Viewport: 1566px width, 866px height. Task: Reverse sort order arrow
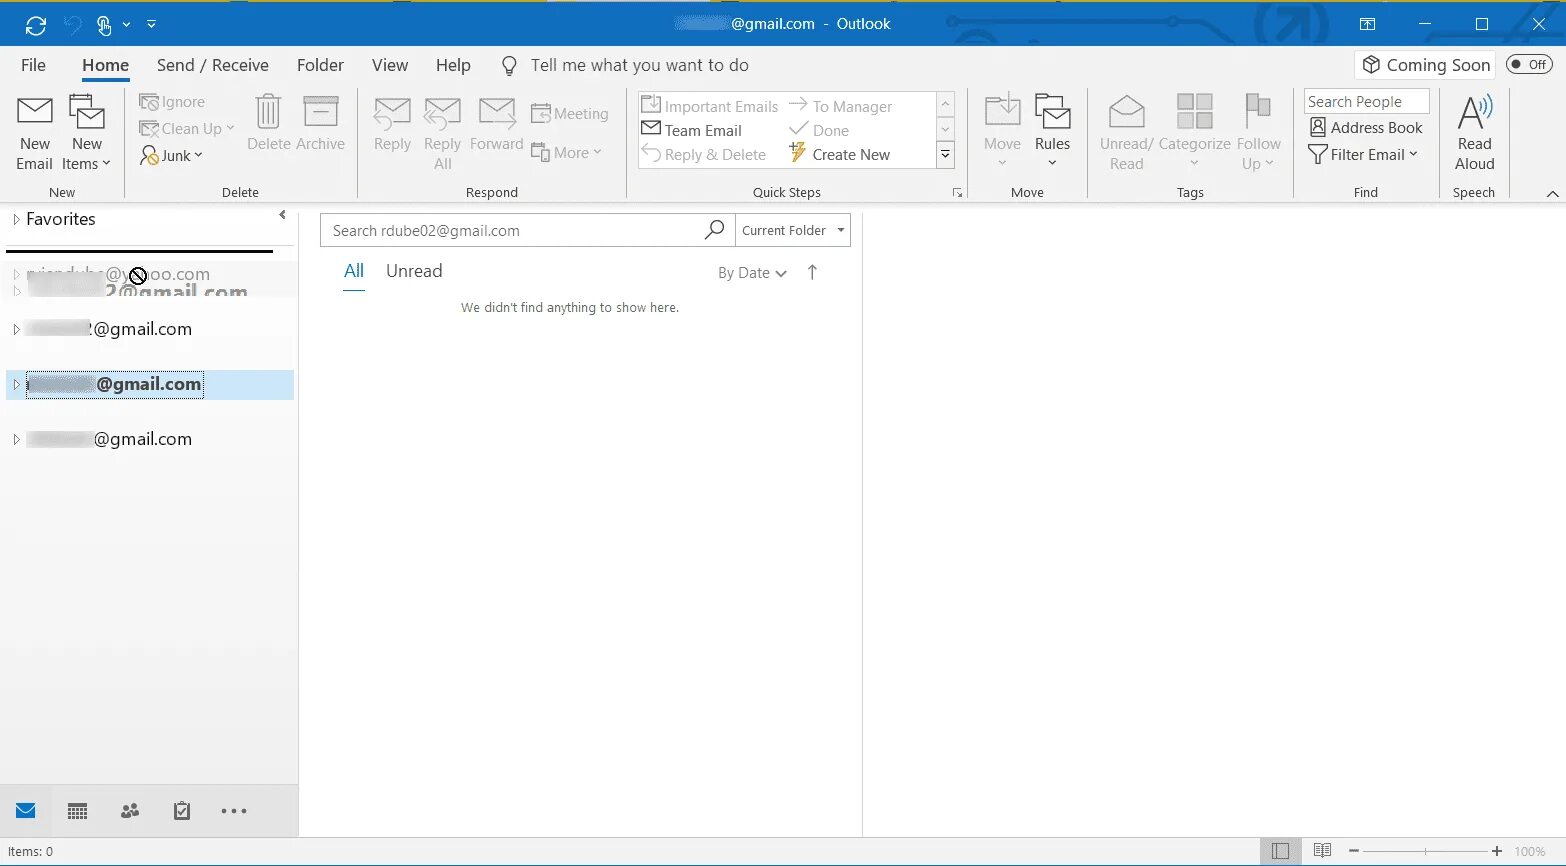pyautogui.click(x=812, y=272)
